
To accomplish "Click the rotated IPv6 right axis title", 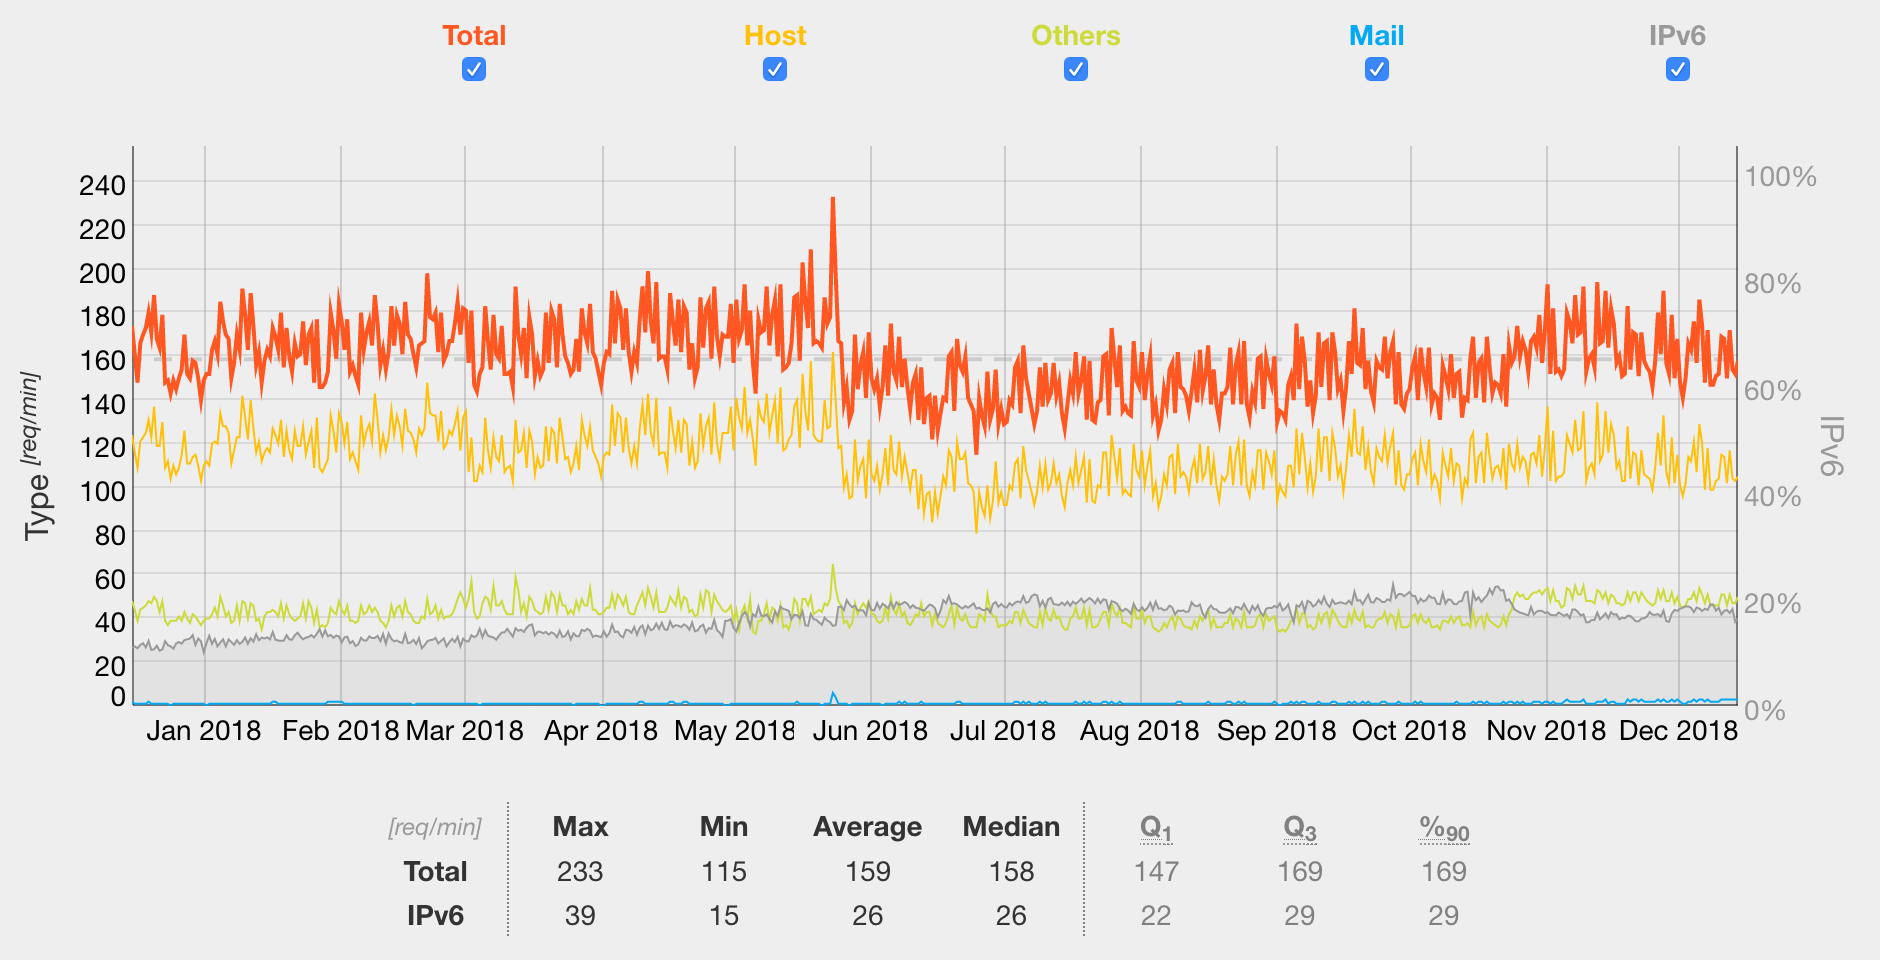I will 1832,446.
